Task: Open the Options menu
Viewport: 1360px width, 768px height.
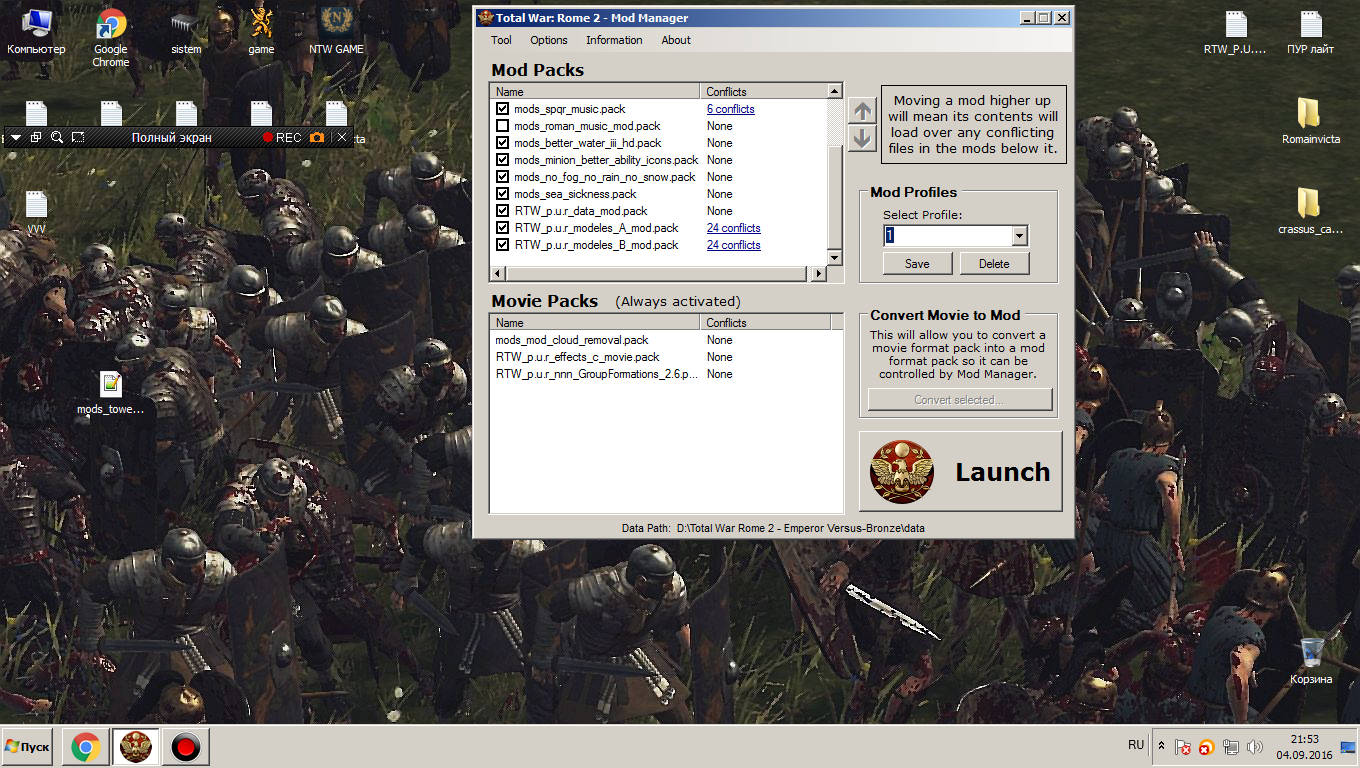Action: pyautogui.click(x=549, y=40)
